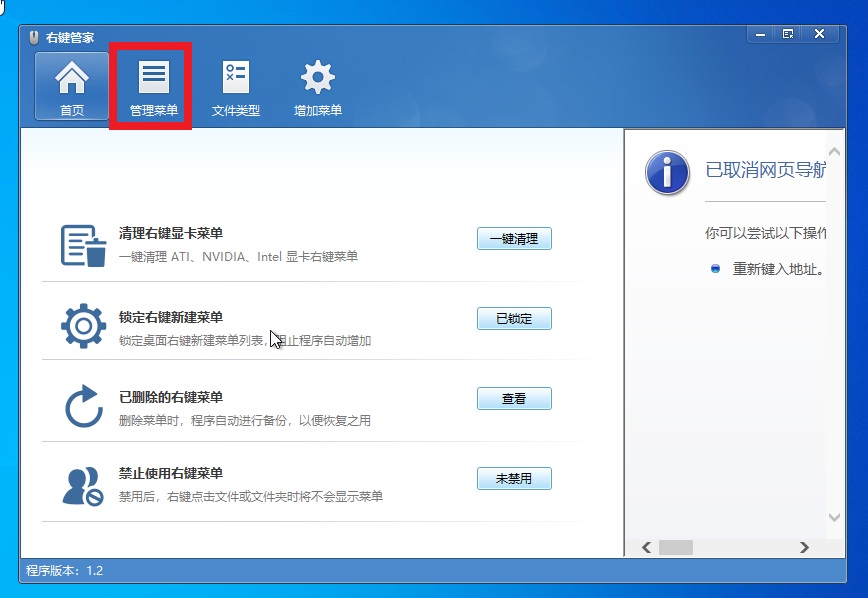
Task: Toggle the 未禁用 right-click disable button
Action: (x=514, y=479)
